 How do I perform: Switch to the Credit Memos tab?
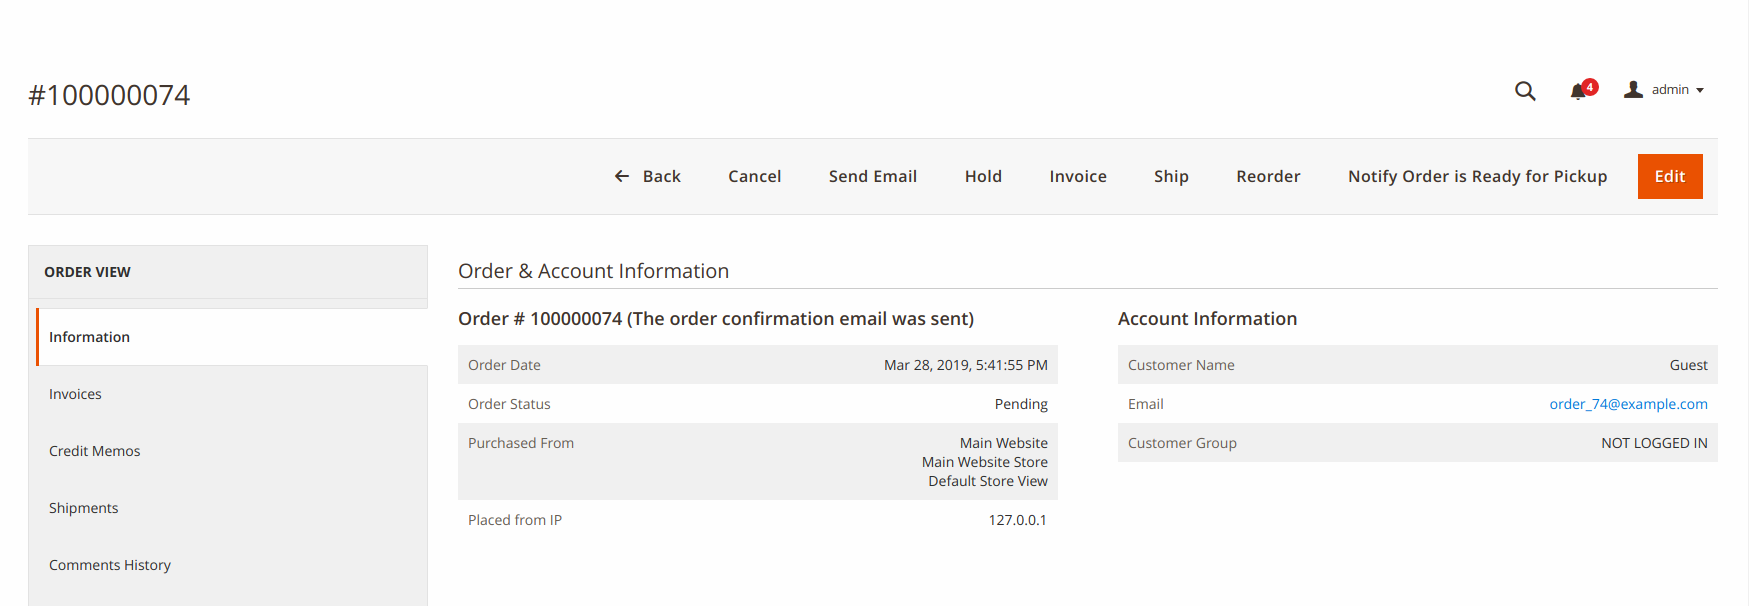coord(94,451)
